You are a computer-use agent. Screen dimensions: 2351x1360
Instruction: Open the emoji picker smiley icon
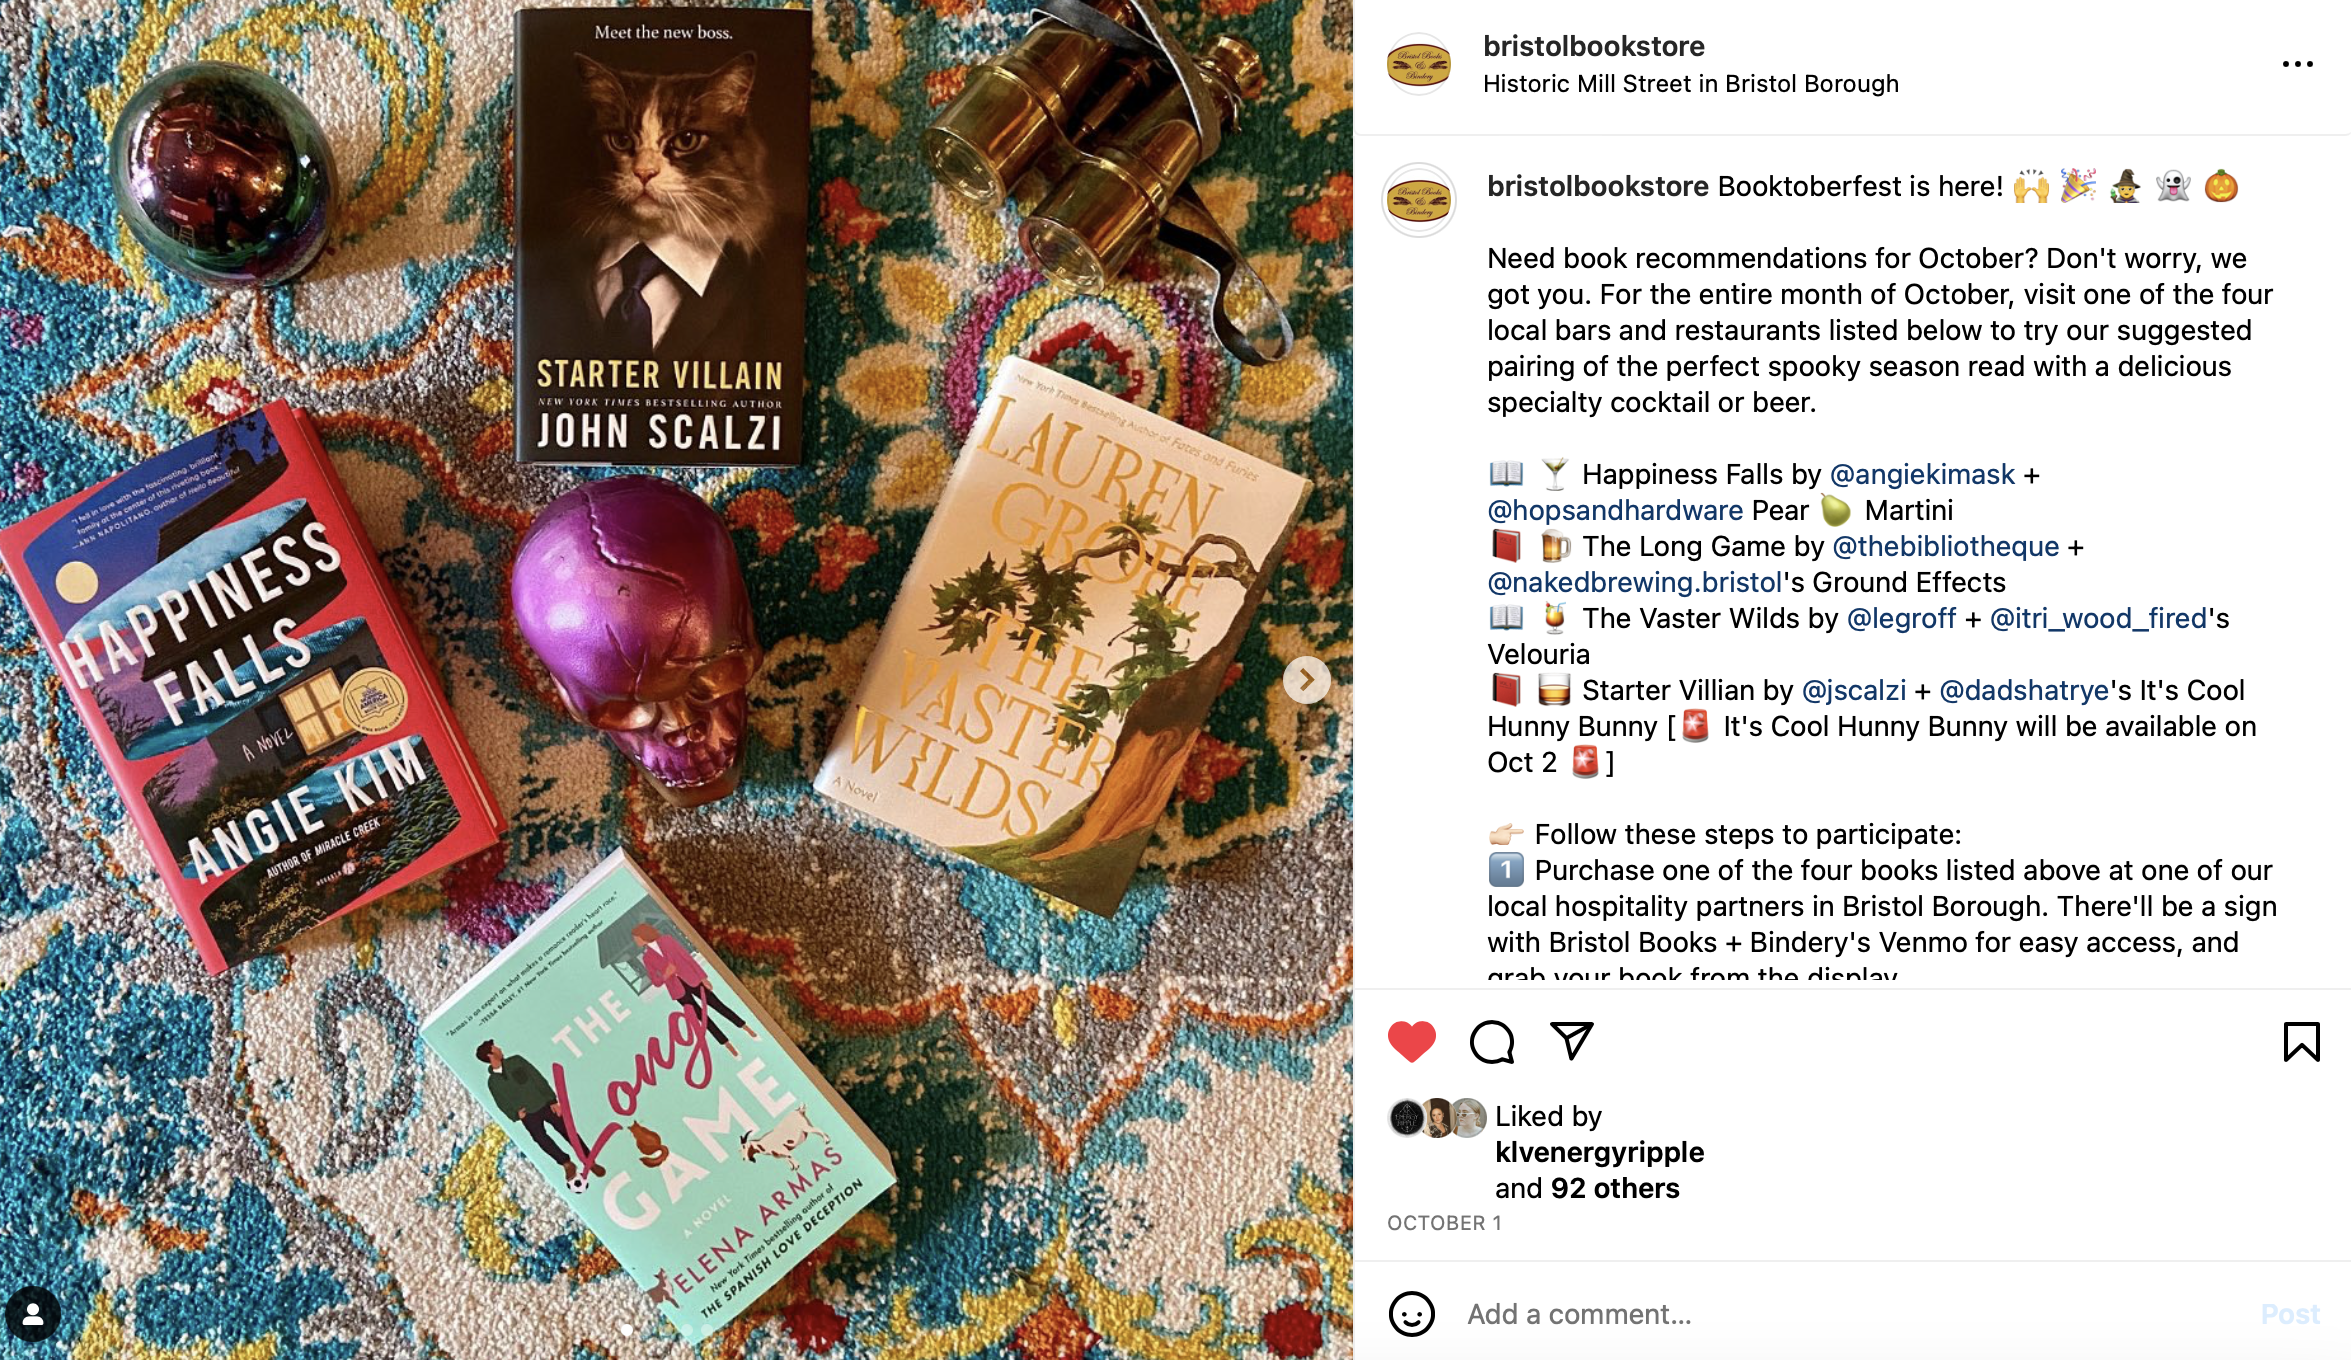coord(1411,1314)
